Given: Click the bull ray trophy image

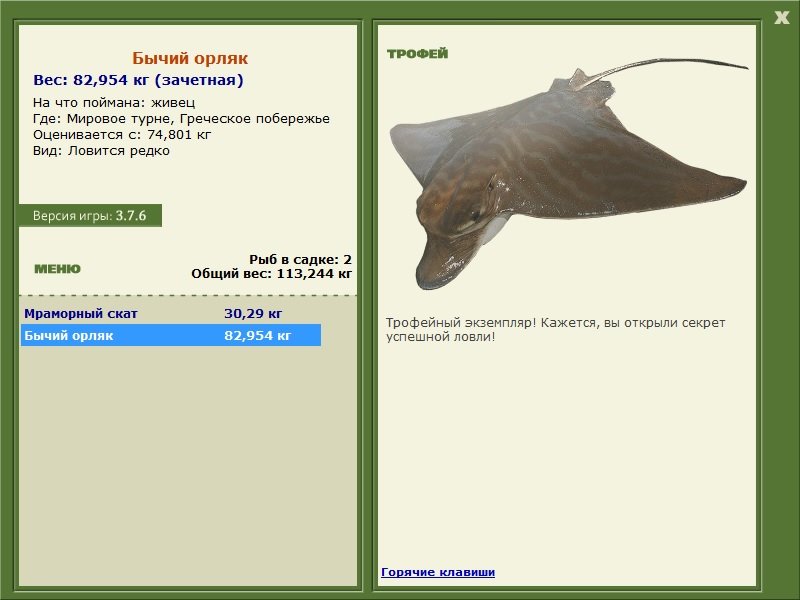Looking at the screenshot, I should [568, 173].
